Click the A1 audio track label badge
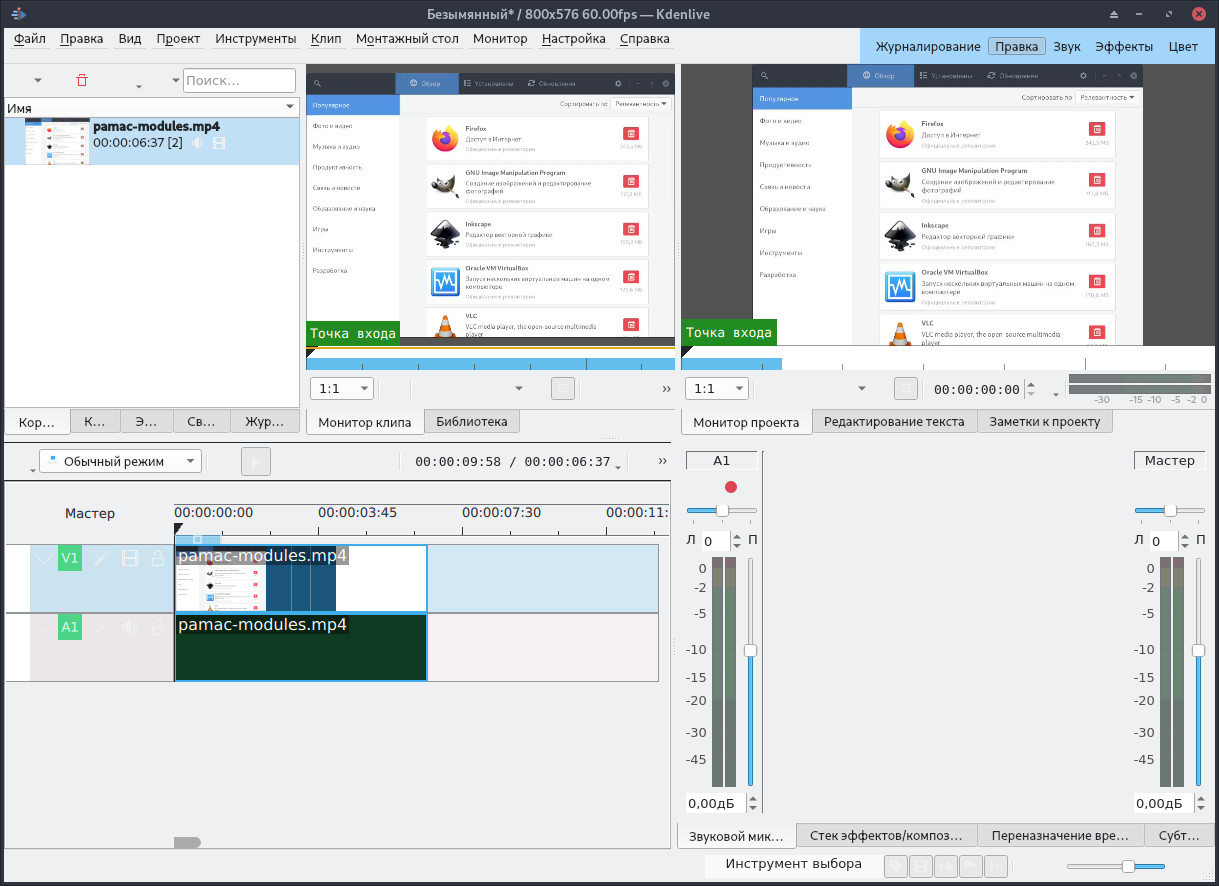This screenshot has width=1219, height=886. tap(69, 627)
